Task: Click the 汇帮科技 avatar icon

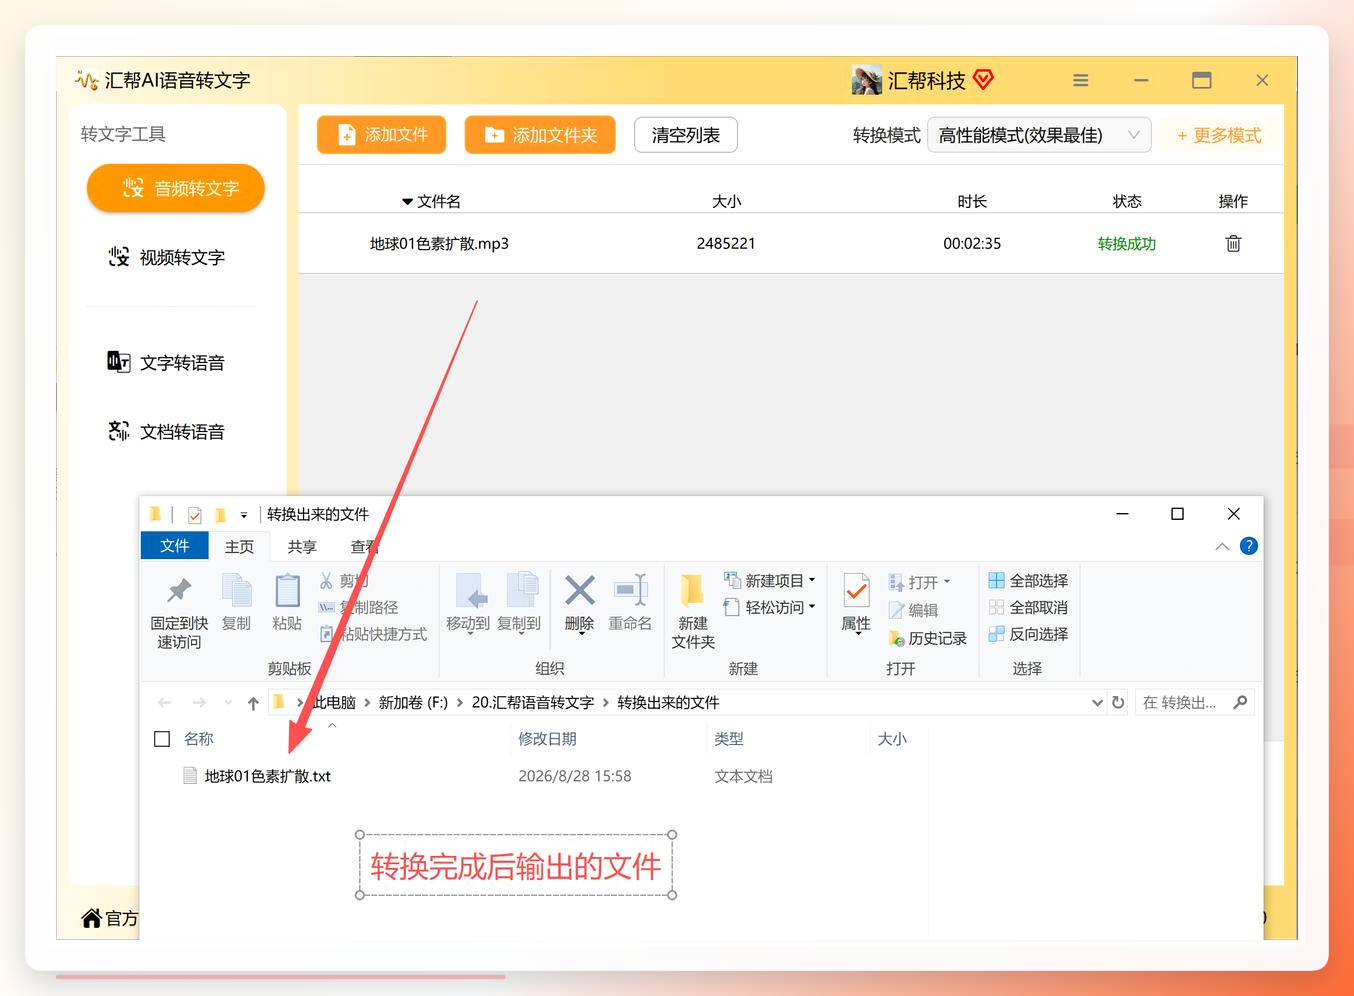Action: point(866,80)
